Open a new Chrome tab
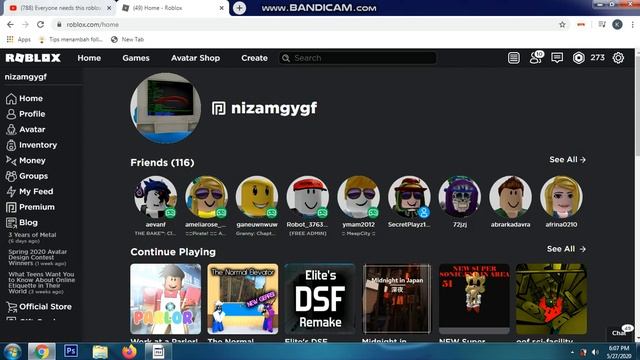Viewport: 640px width, 360px height. pyautogui.click(x=239, y=8)
